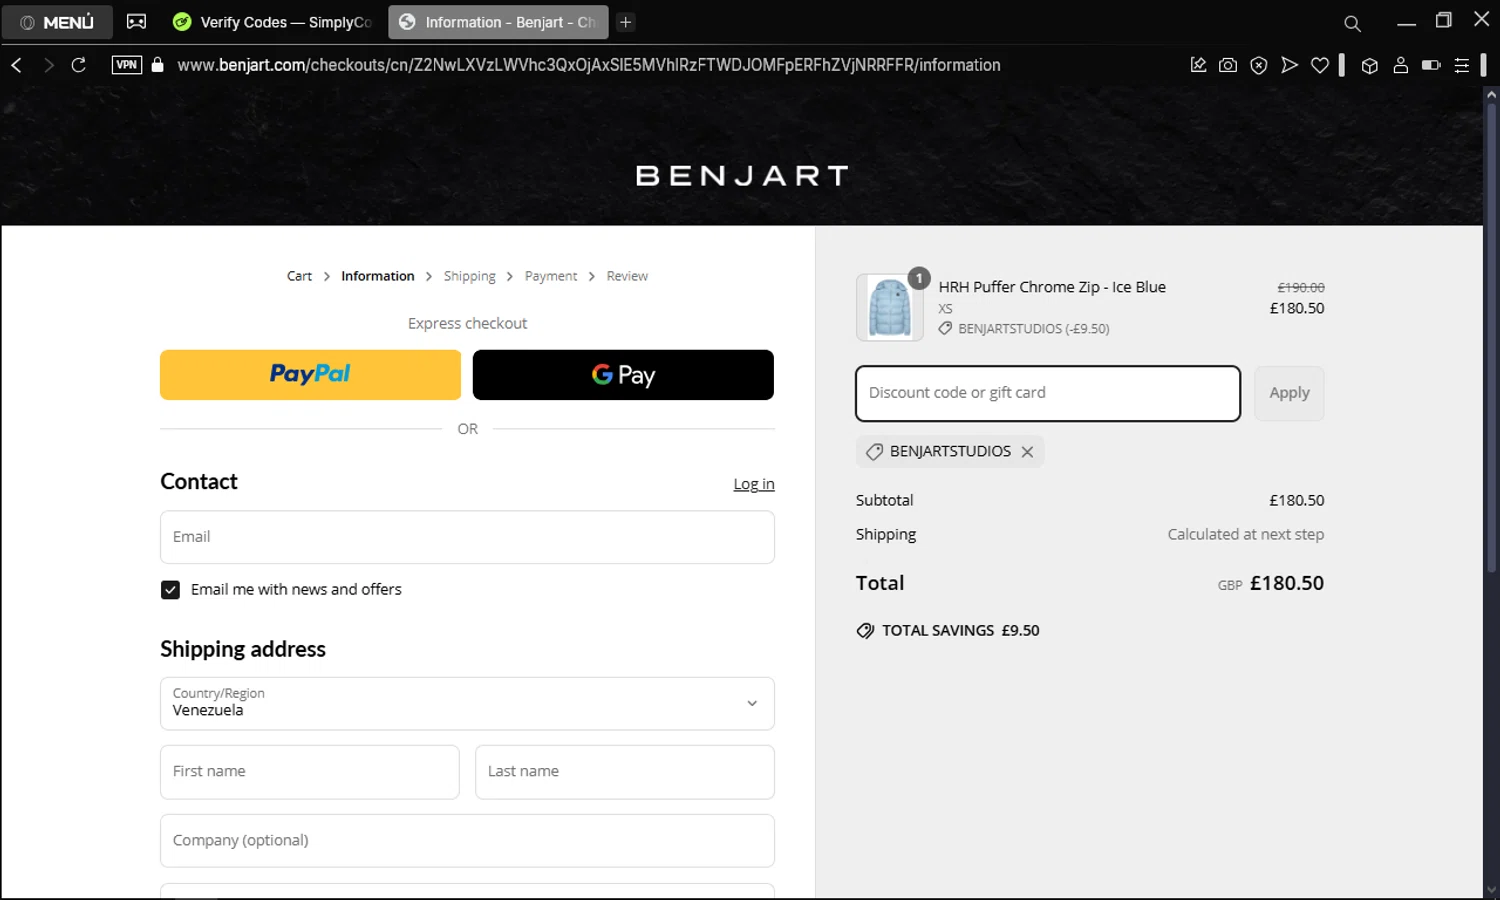
Task: Open the easy setup sliders icon
Action: (x=1462, y=65)
